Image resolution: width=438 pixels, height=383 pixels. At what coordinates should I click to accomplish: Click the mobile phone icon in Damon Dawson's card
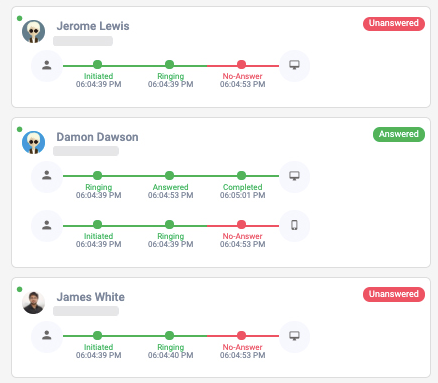[294, 225]
